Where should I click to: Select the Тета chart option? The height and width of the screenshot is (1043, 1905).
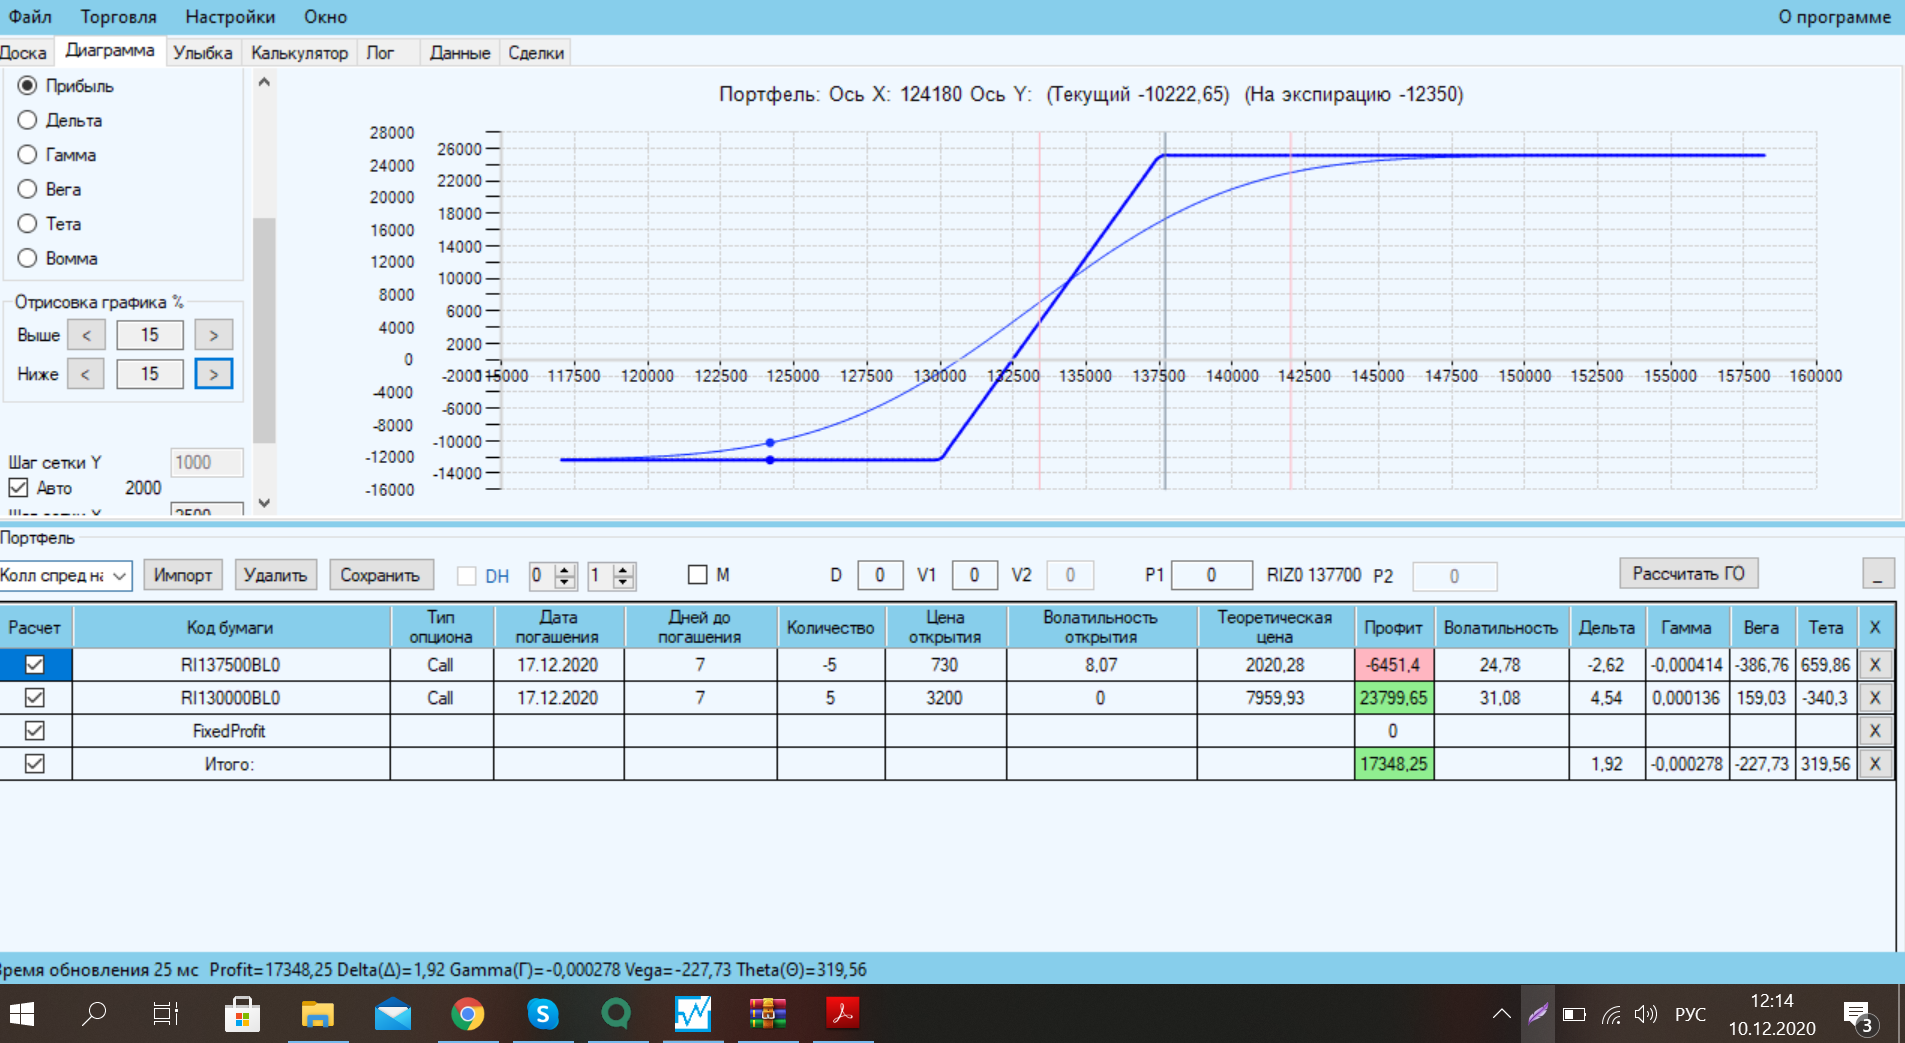click(27, 224)
